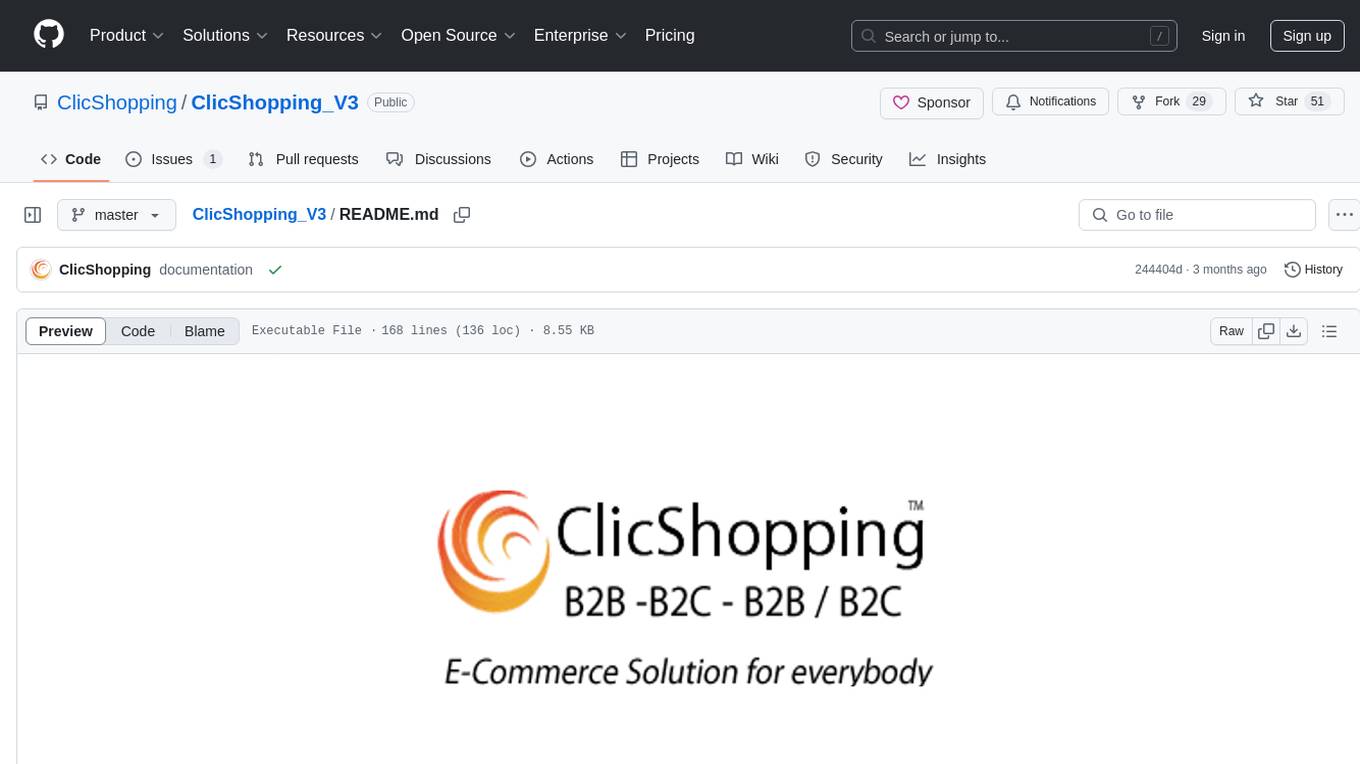View the 29 forks count
Image resolution: width=1360 pixels, height=764 pixels.
pos(1199,102)
